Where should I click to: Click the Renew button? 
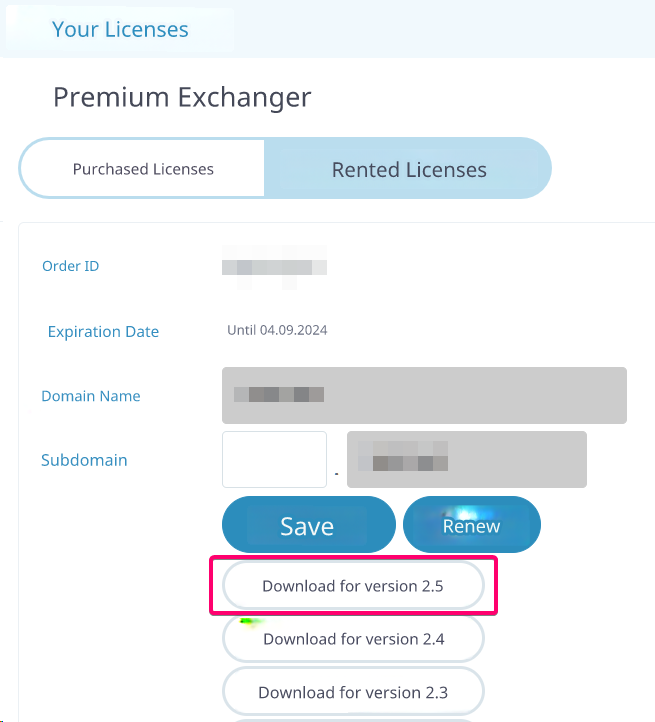471,525
